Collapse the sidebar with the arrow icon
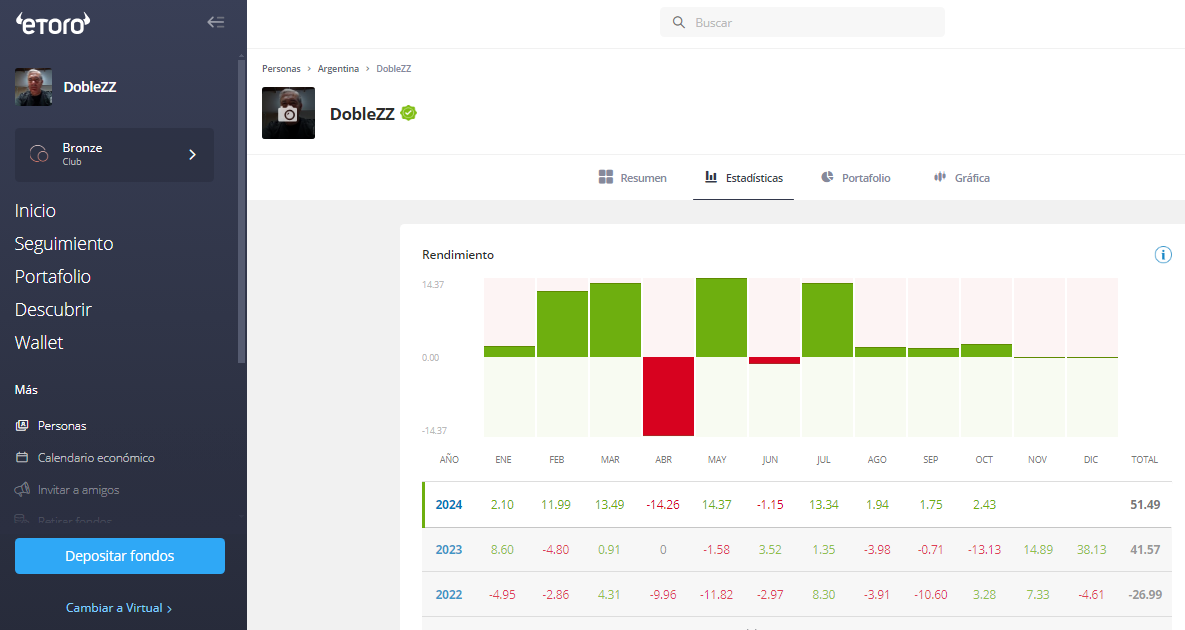 click(215, 22)
